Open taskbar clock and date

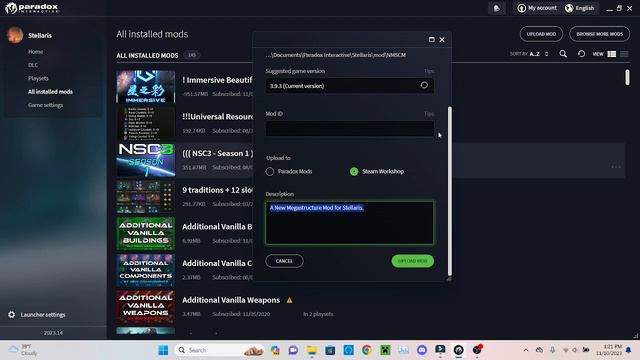(x=609, y=350)
